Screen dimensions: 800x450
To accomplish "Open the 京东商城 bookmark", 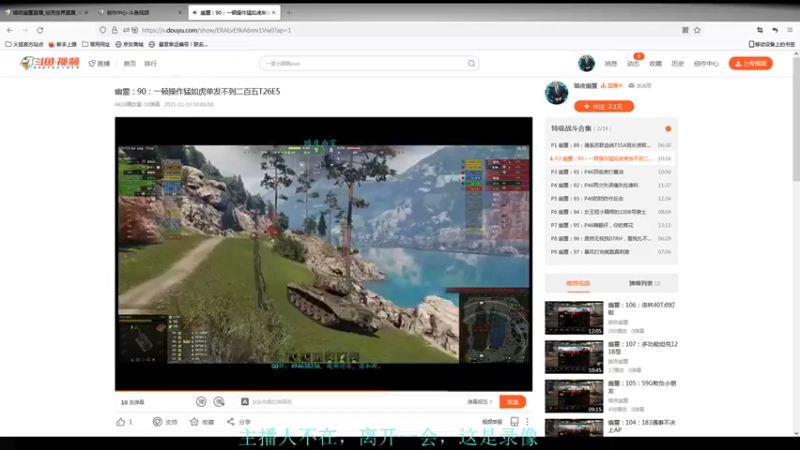I will pyautogui.click(x=129, y=44).
